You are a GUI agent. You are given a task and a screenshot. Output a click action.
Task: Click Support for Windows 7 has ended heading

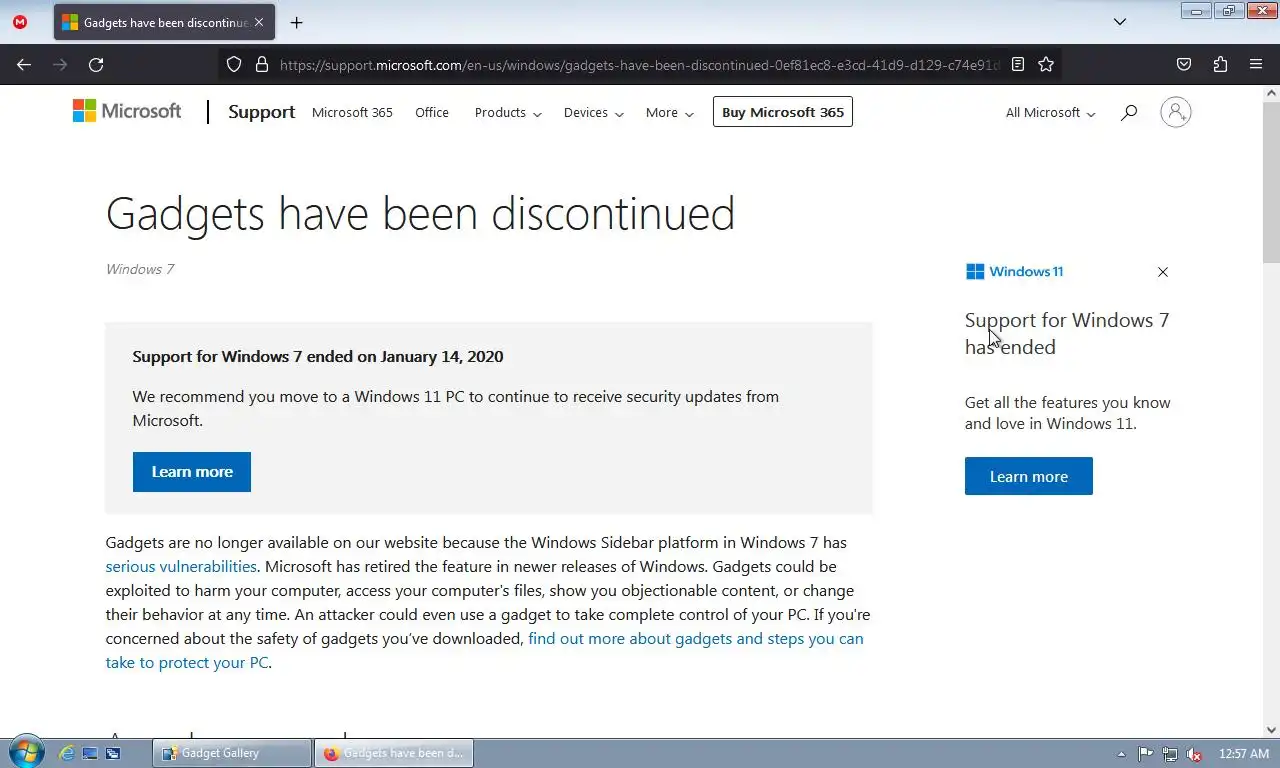tap(1067, 333)
